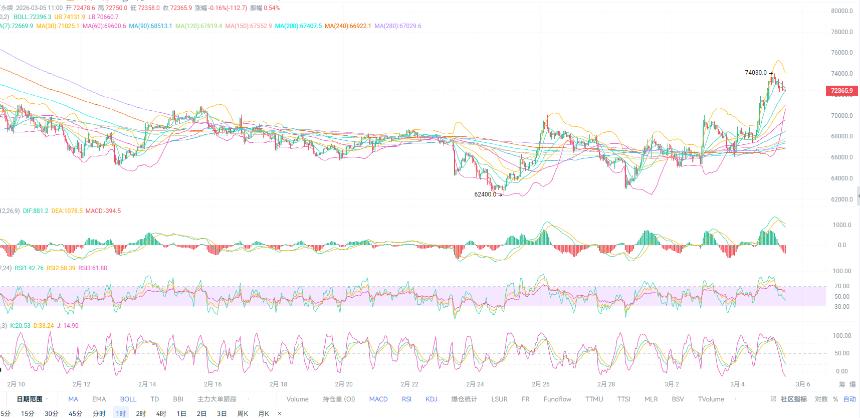Click the MA(30) 71025.1 legend entry
860x418 pixels.
[58, 26]
